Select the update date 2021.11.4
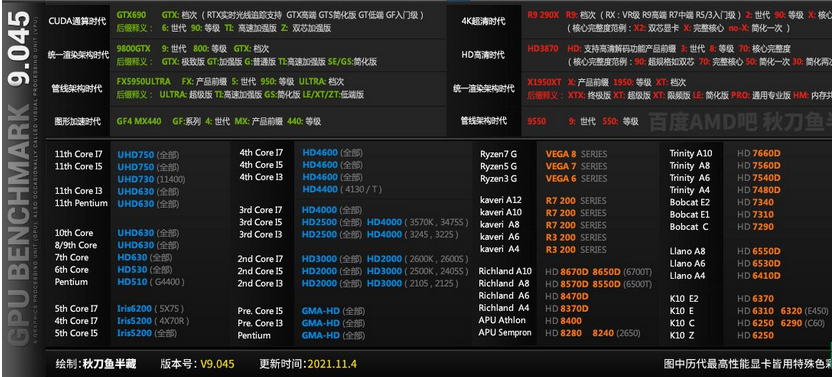This screenshot has width=832, height=377. (x=332, y=364)
